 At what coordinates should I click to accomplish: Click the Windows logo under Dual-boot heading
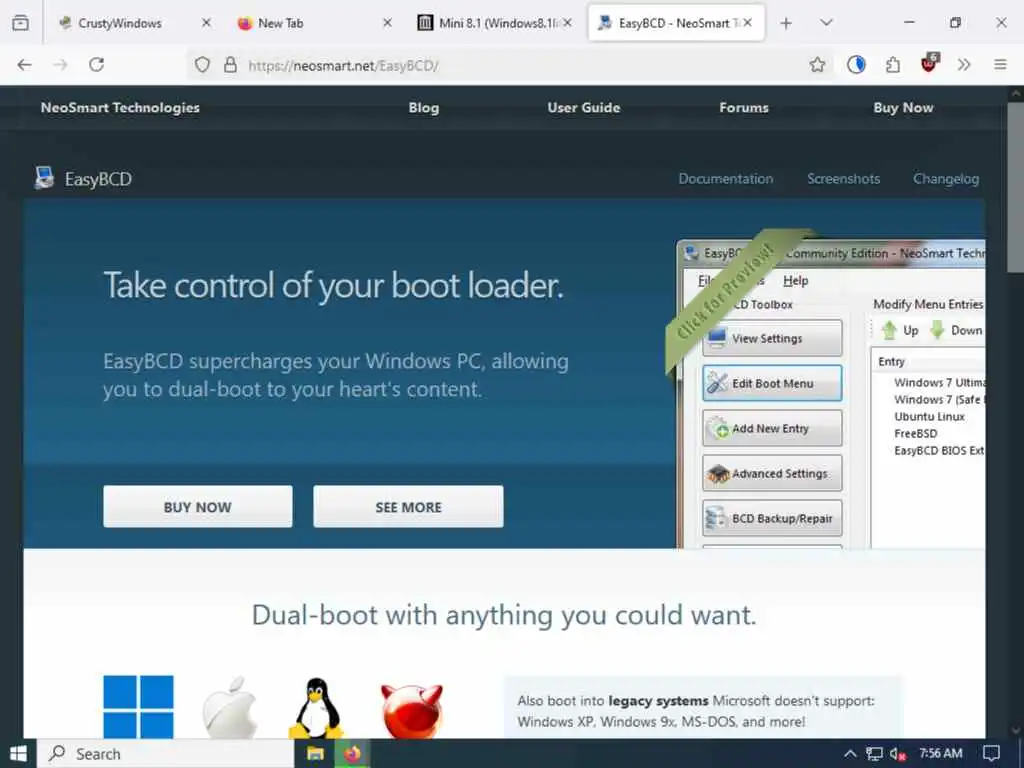138,707
